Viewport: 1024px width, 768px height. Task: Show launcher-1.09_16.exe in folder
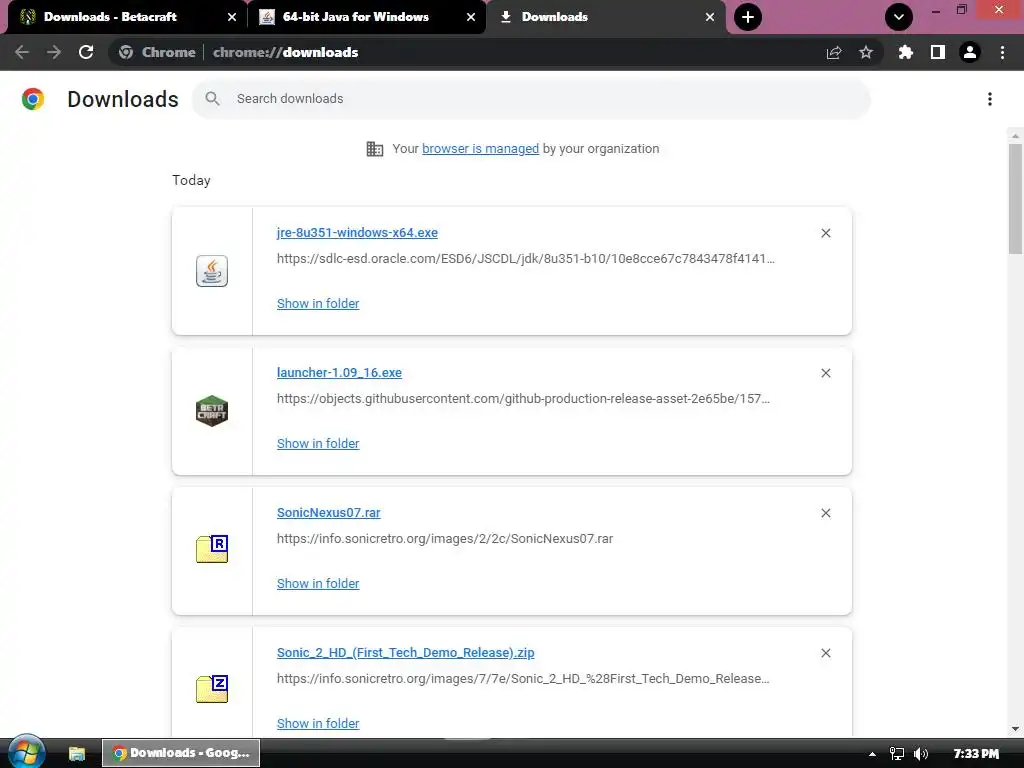[318, 443]
